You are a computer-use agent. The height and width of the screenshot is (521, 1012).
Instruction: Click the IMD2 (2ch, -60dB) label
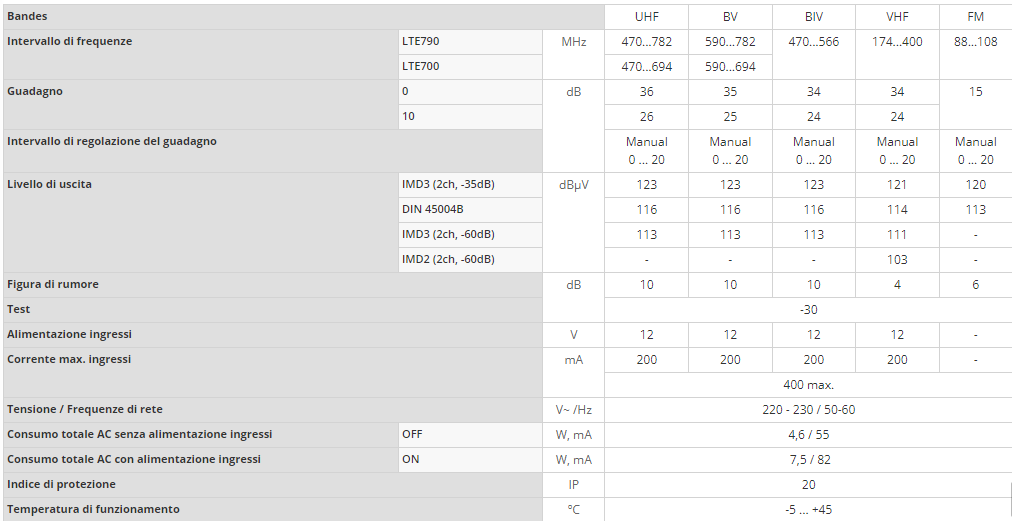(448, 260)
